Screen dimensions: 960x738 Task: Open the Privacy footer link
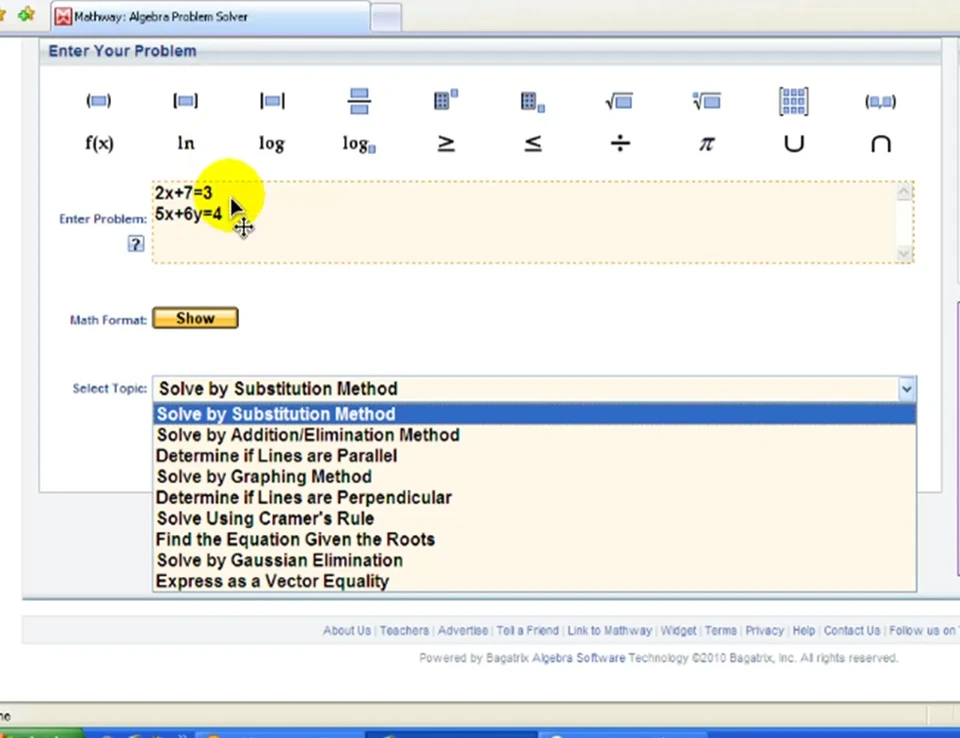pyautogui.click(x=765, y=630)
